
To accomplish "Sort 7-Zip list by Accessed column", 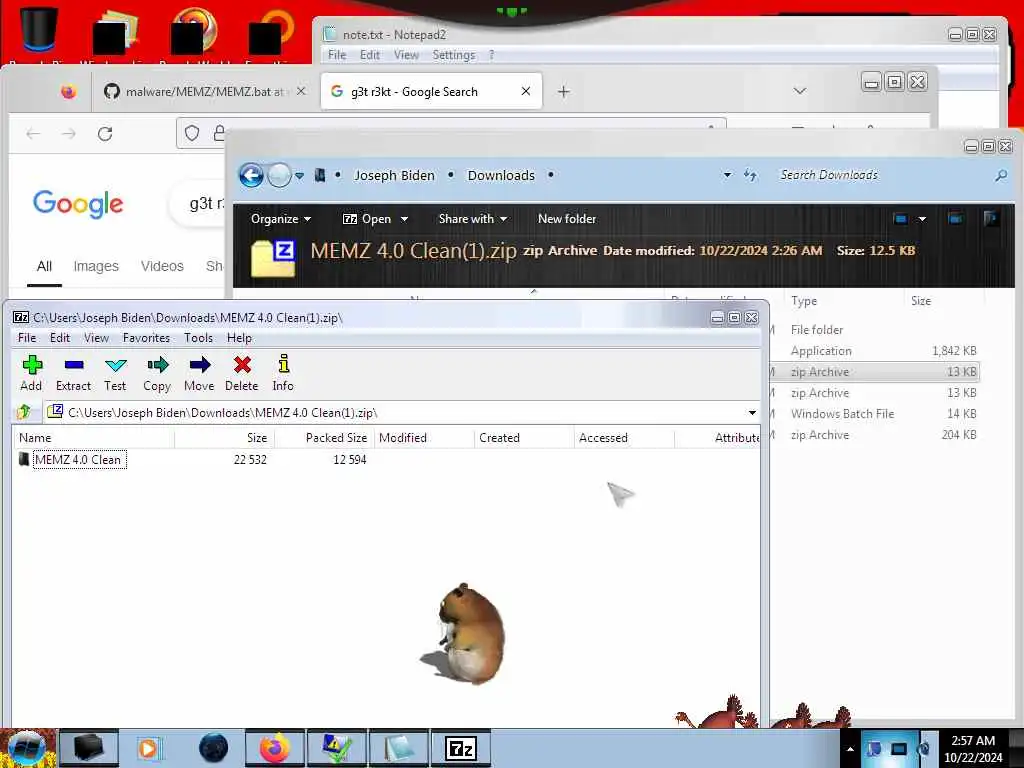I will click(624, 438).
